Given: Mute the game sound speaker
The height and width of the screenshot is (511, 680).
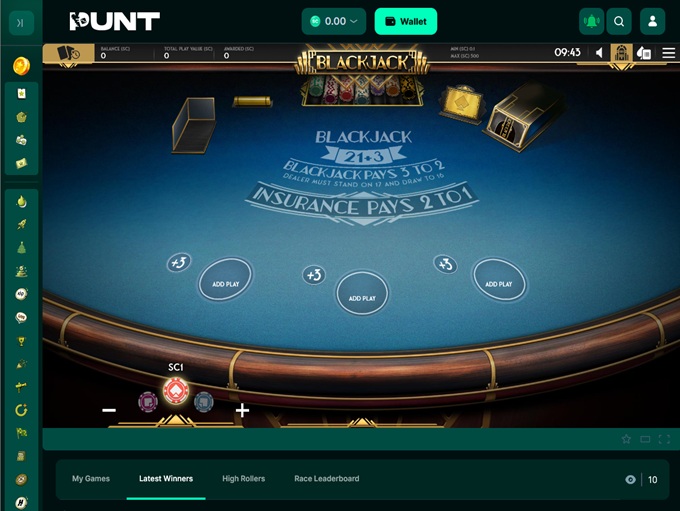Looking at the screenshot, I should (x=599, y=53).
